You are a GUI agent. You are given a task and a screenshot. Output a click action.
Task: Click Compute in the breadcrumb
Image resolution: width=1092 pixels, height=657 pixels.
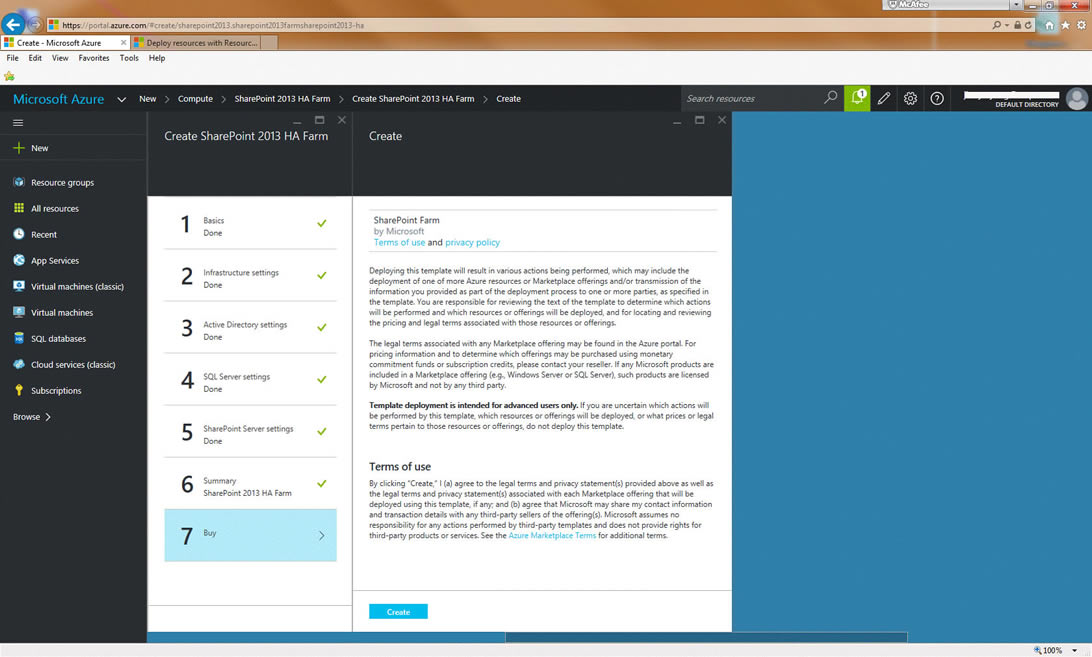(195, 99)
